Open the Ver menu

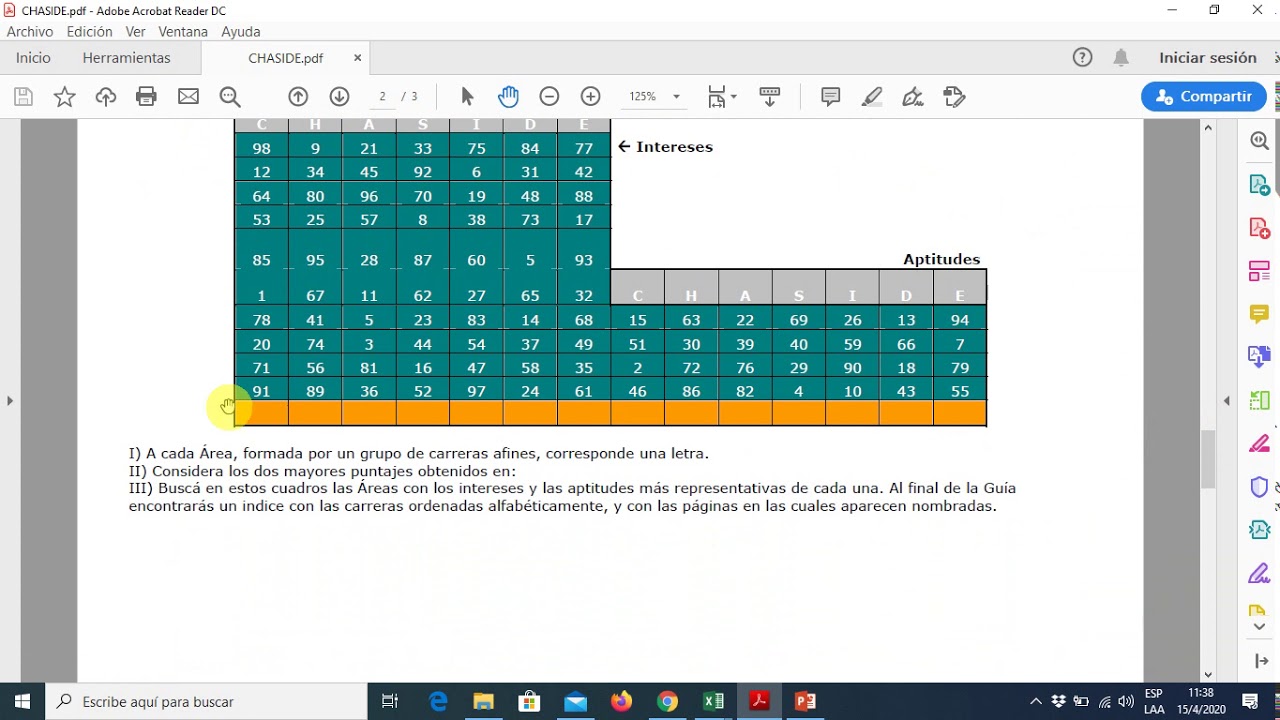[135, 32]
